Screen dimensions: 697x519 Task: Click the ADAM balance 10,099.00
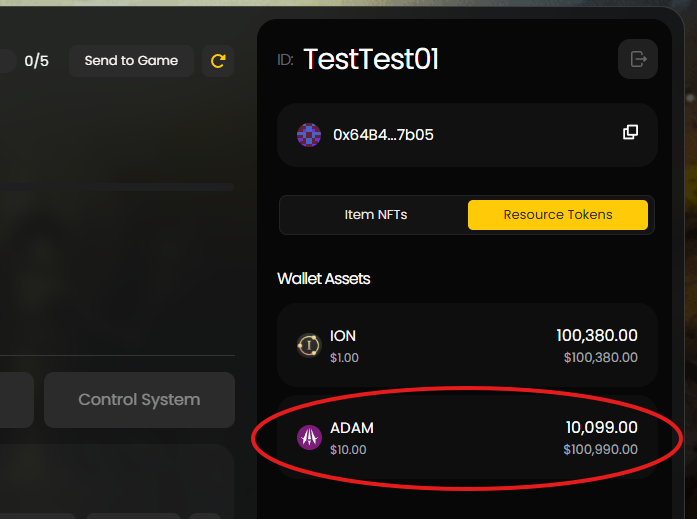tap(601, 428)
